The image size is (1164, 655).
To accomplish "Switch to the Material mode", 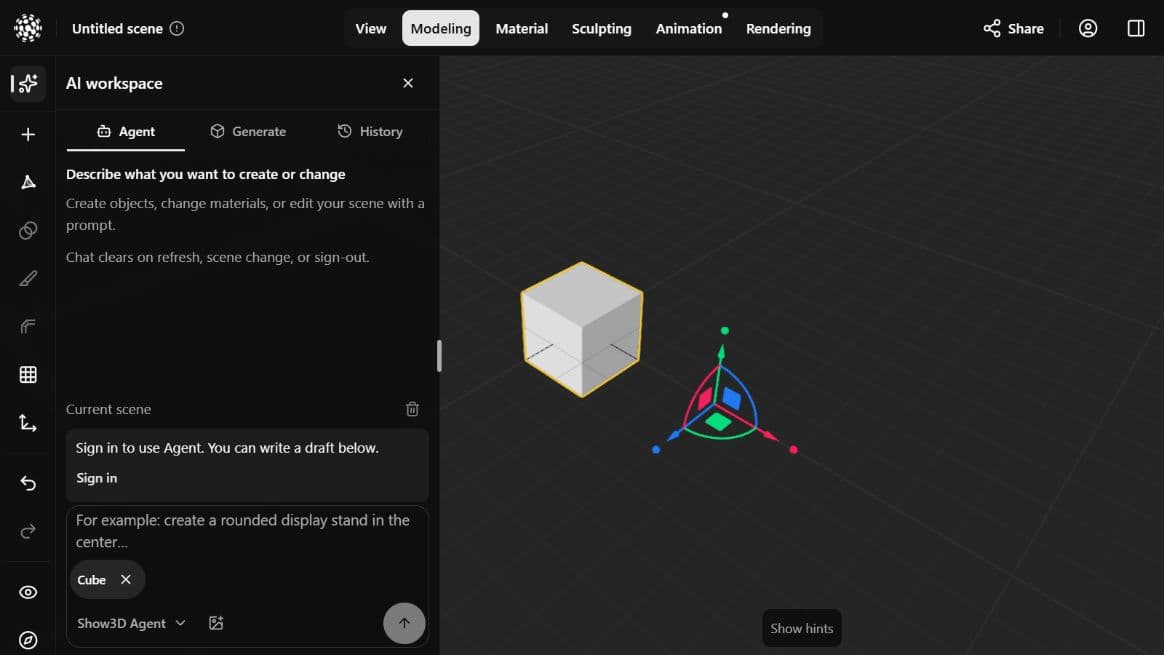I will [521, 28].
